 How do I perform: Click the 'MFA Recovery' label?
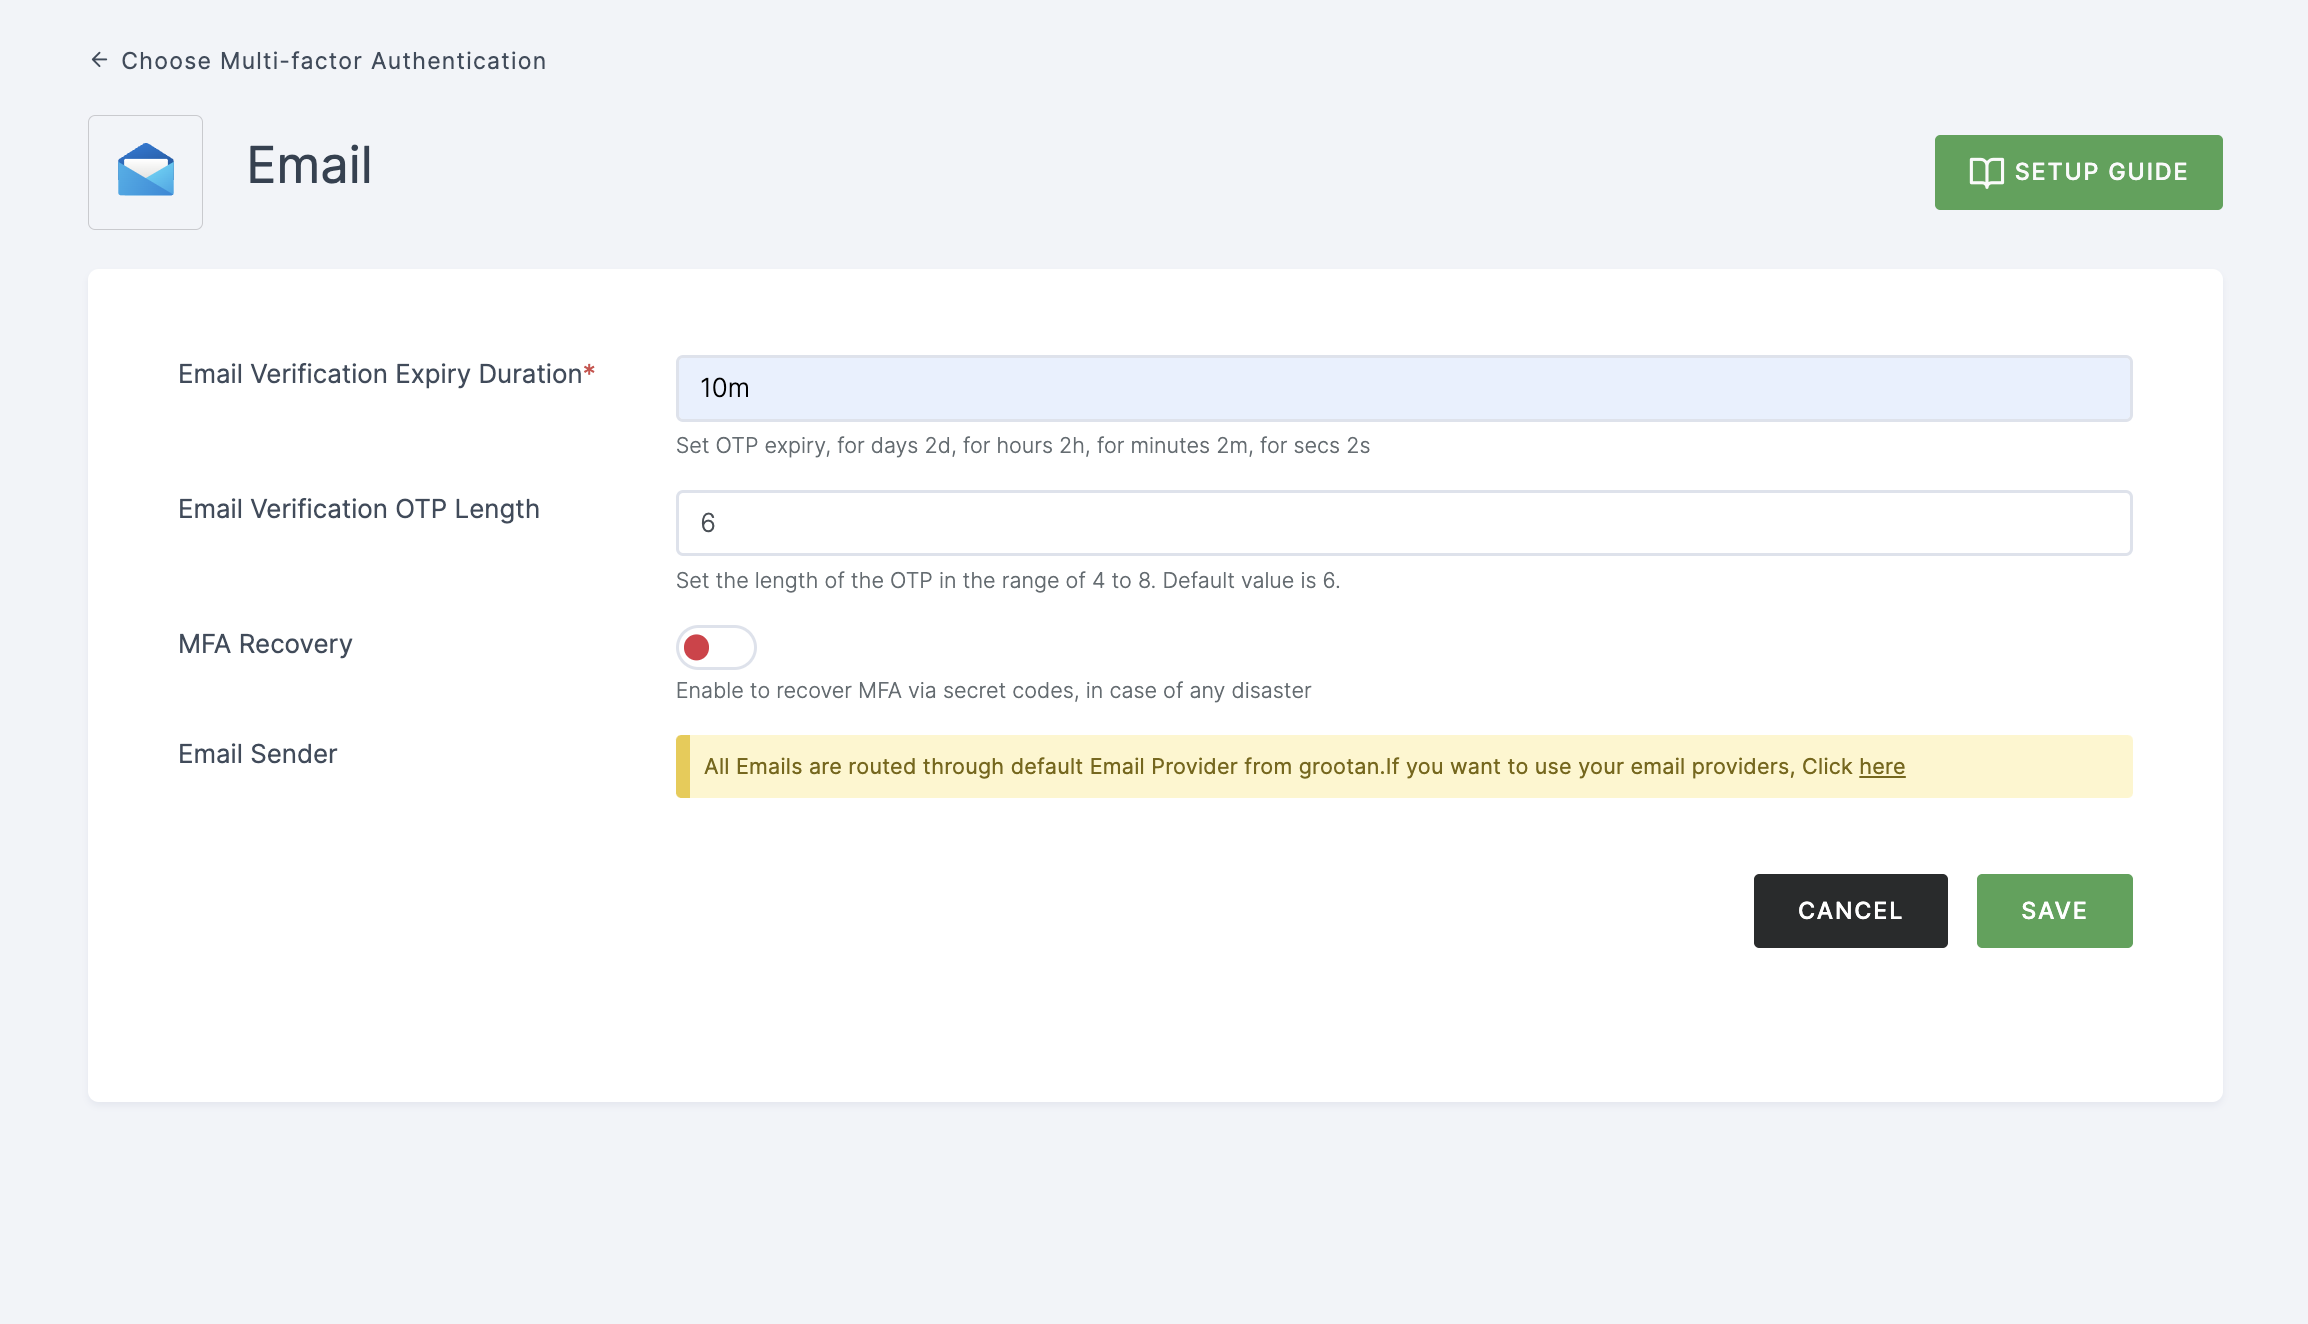pyautogui.click(x=265, y=644)
